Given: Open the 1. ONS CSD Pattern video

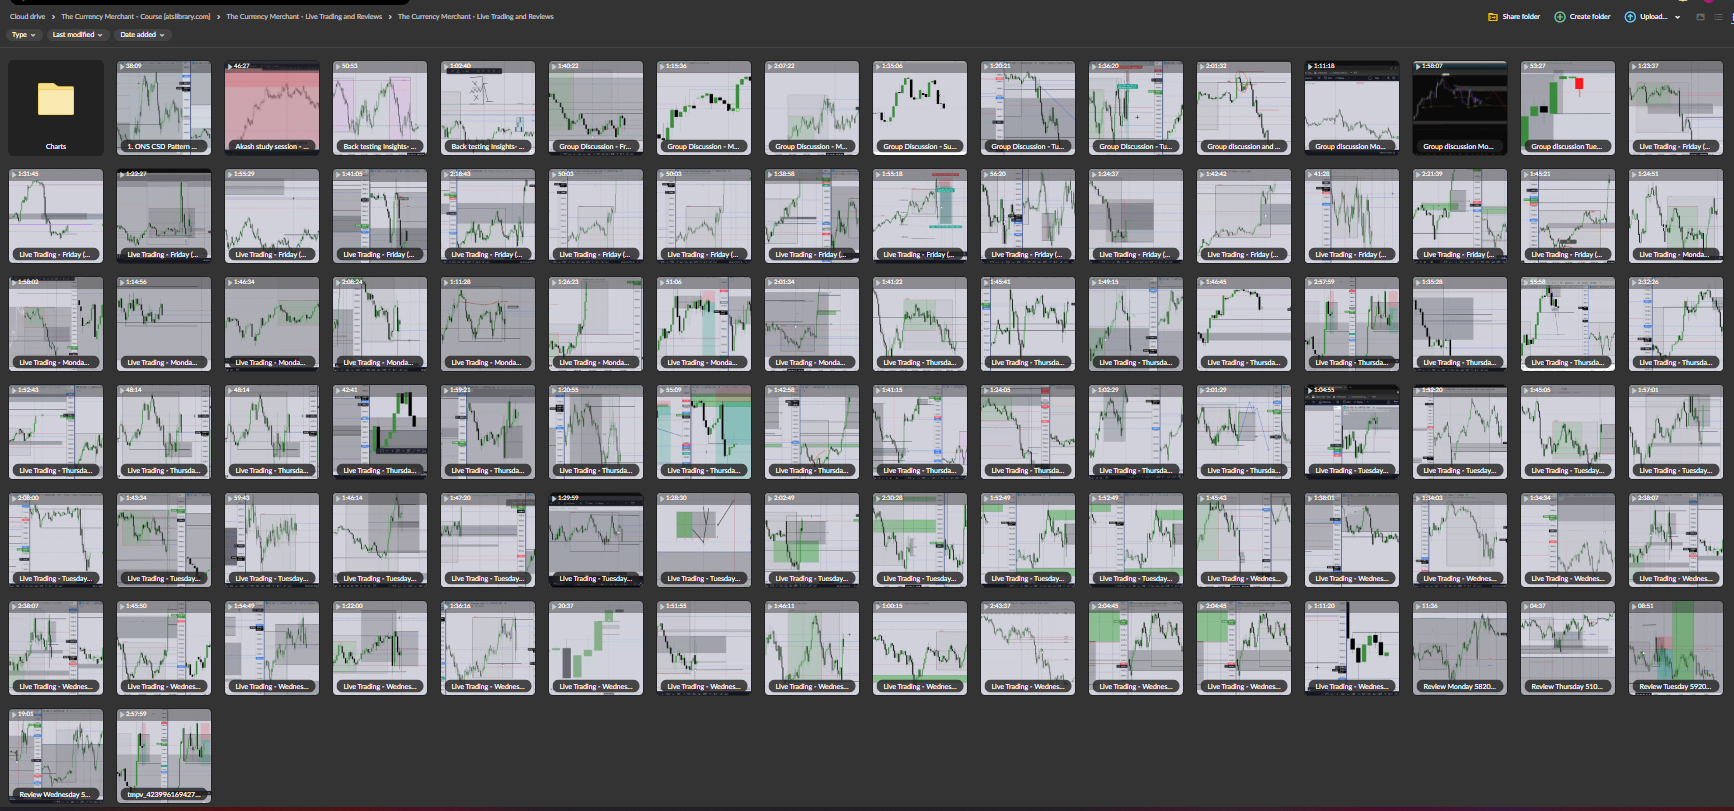Looking at the screenshot, I should [x=164, y=107].
